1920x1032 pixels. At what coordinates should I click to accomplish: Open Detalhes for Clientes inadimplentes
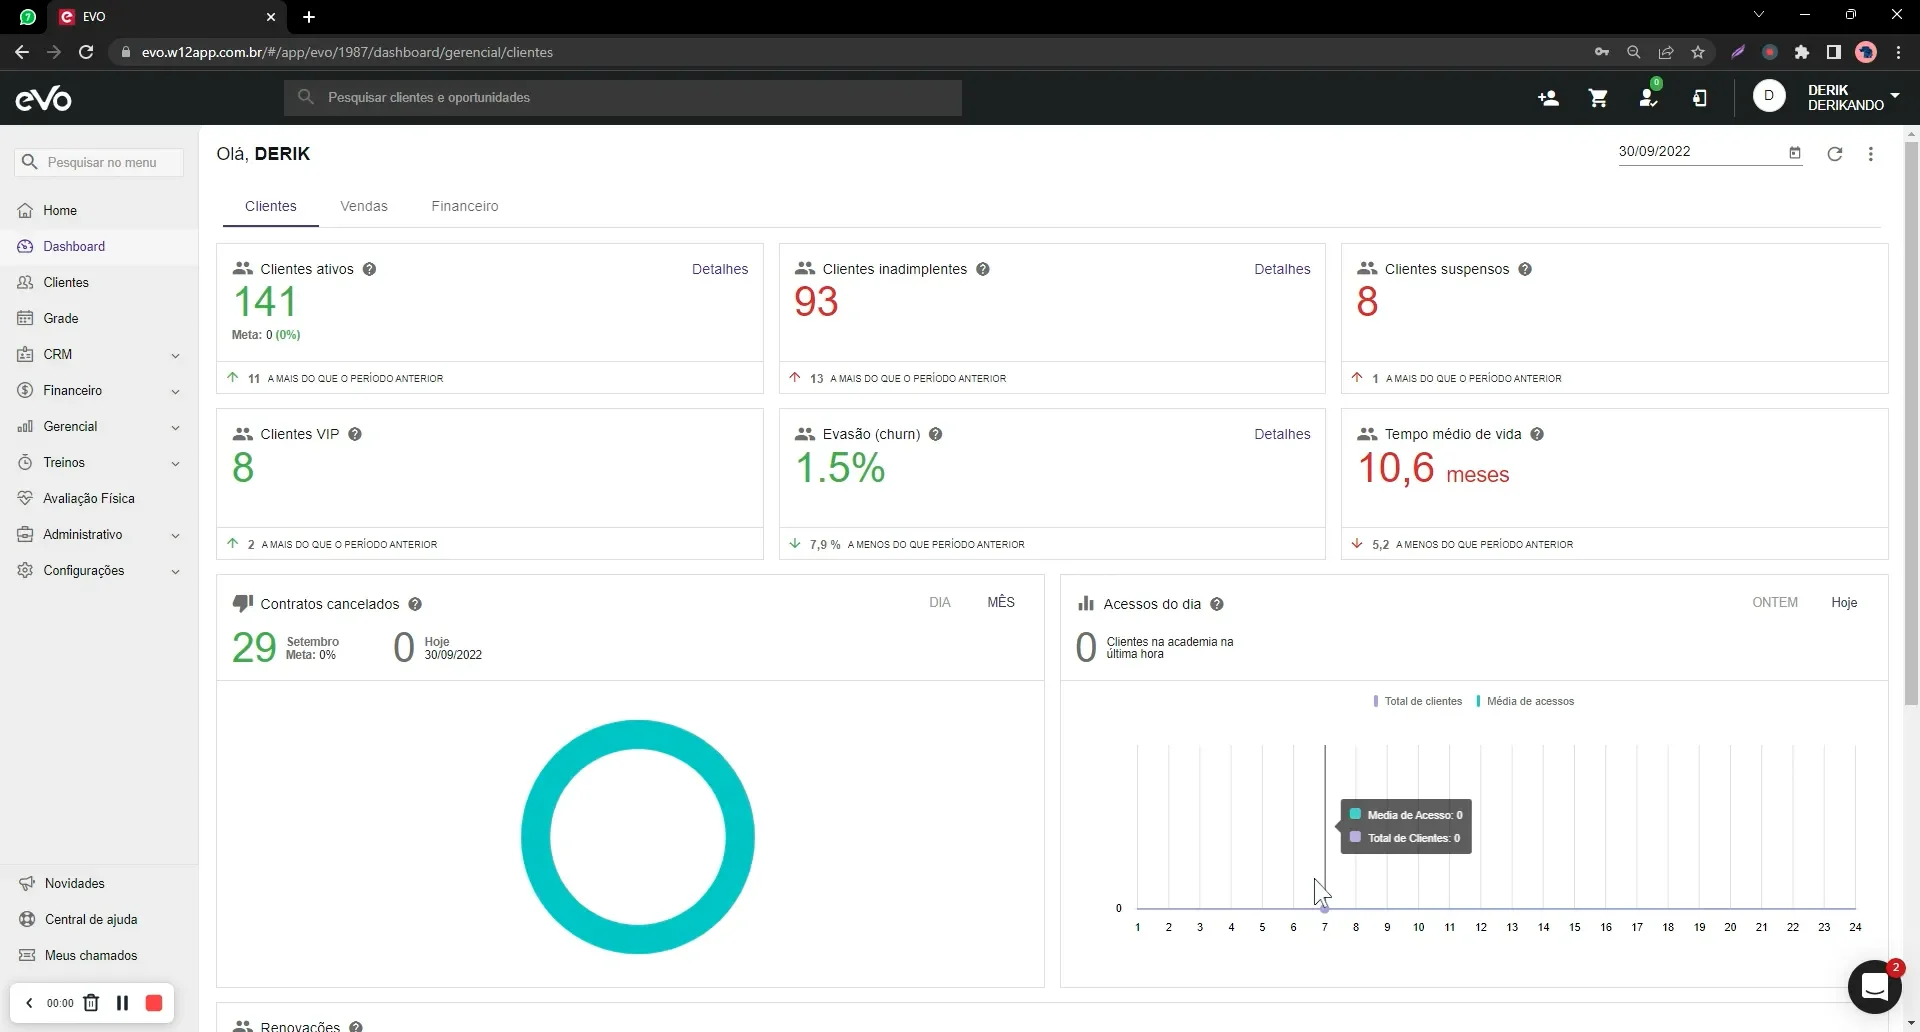coord(1281,269)
